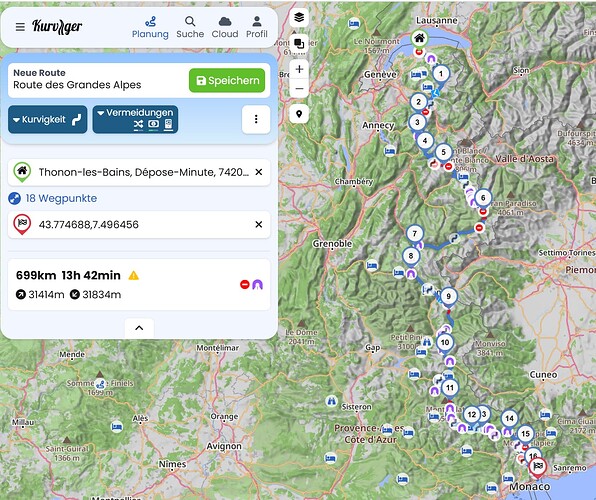Click the red no-entry icon in route summary
The width and height of the screenshot is (596, 500).
point(245,284)
